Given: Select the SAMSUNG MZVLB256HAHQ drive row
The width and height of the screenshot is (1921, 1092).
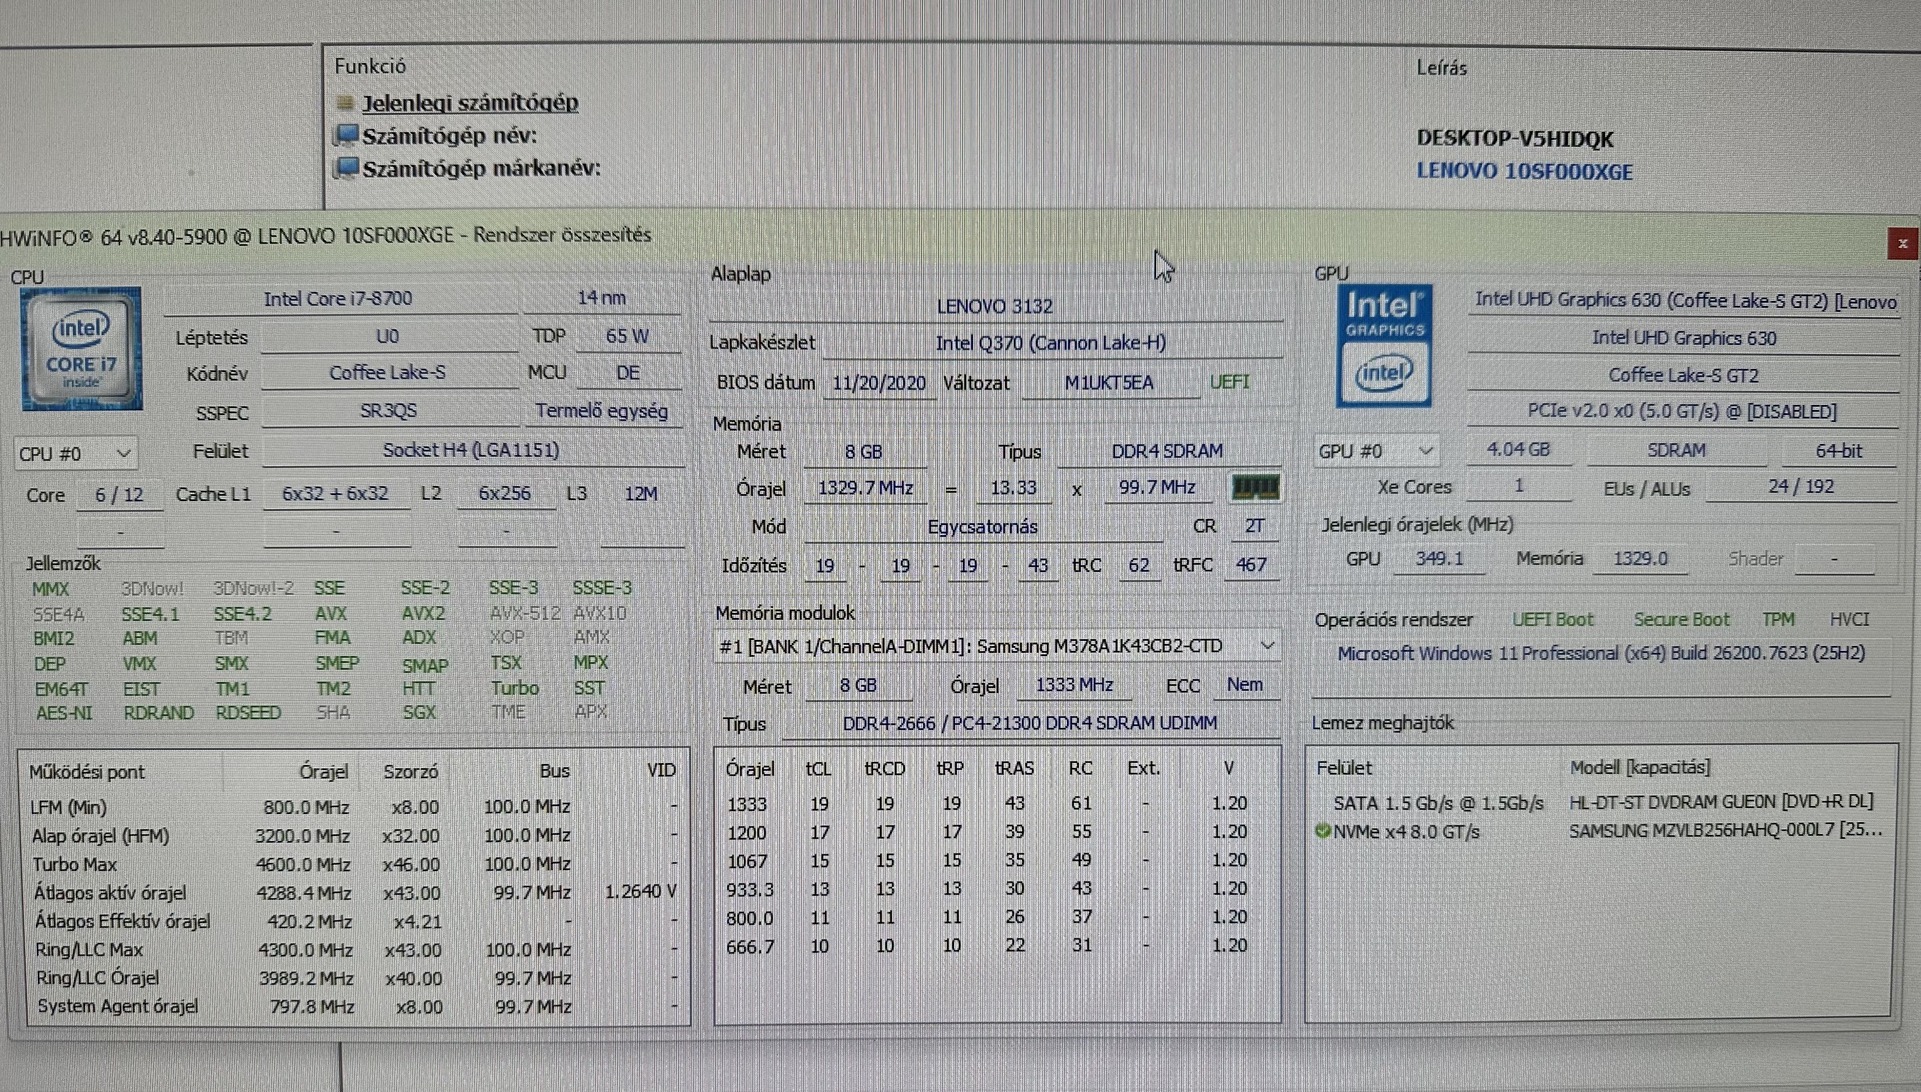Looking at the screenshot, I should [1724, 830].
